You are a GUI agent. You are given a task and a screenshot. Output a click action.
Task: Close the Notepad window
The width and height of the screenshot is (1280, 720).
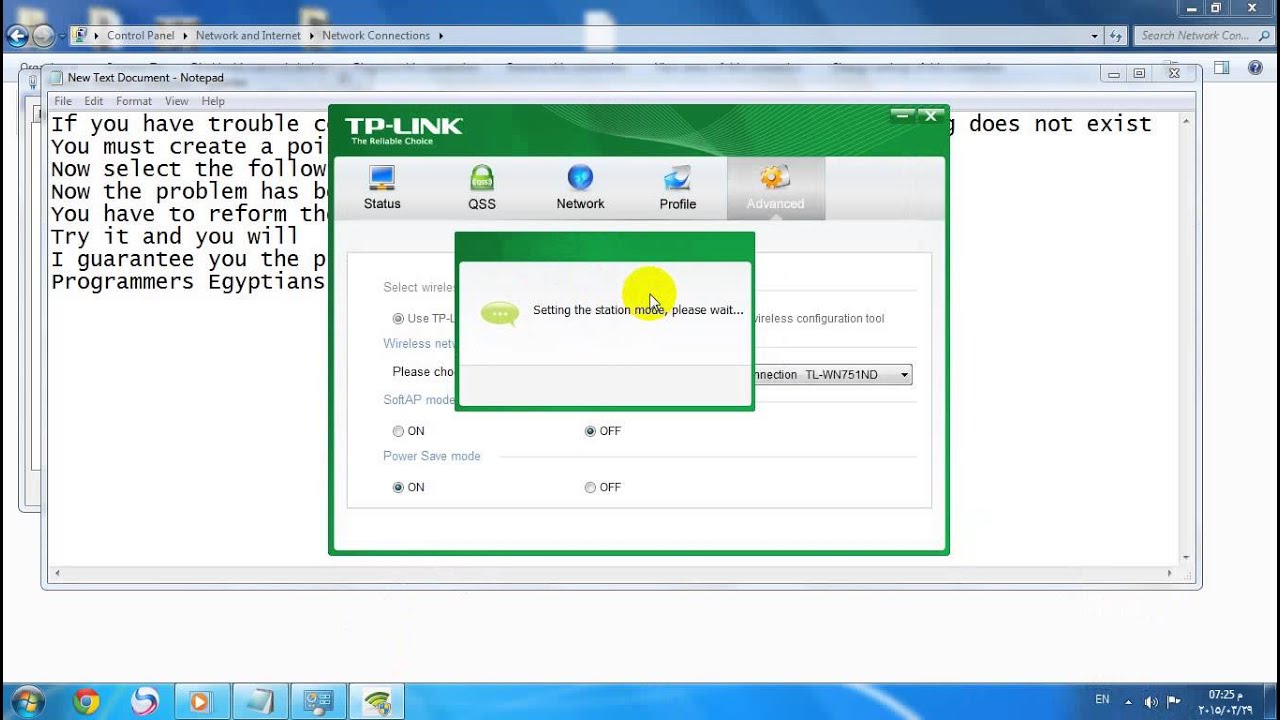pos(1175,74)
